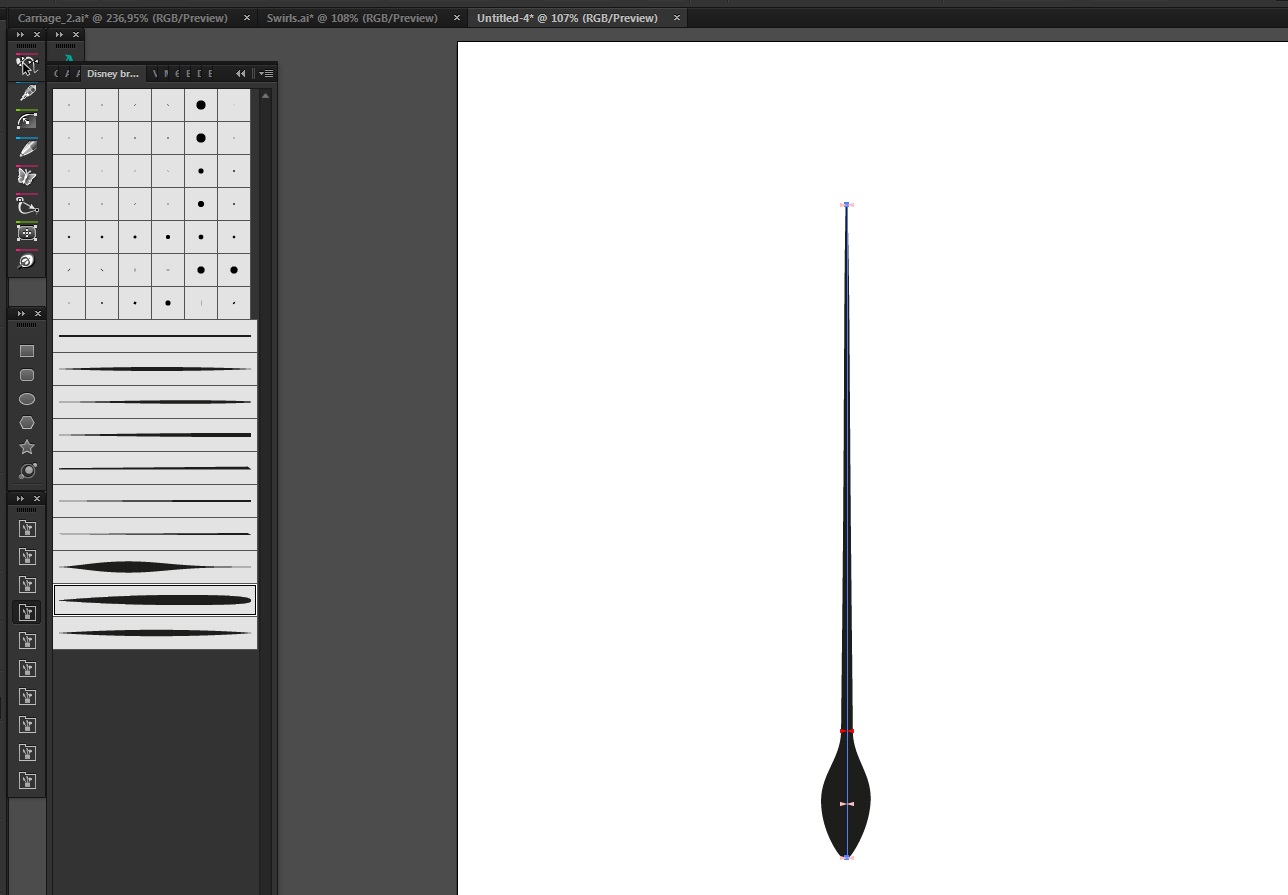Screen dimensions: 1288x895
Task: Select the spiral tool icon
Action: [x=27, y=261]
